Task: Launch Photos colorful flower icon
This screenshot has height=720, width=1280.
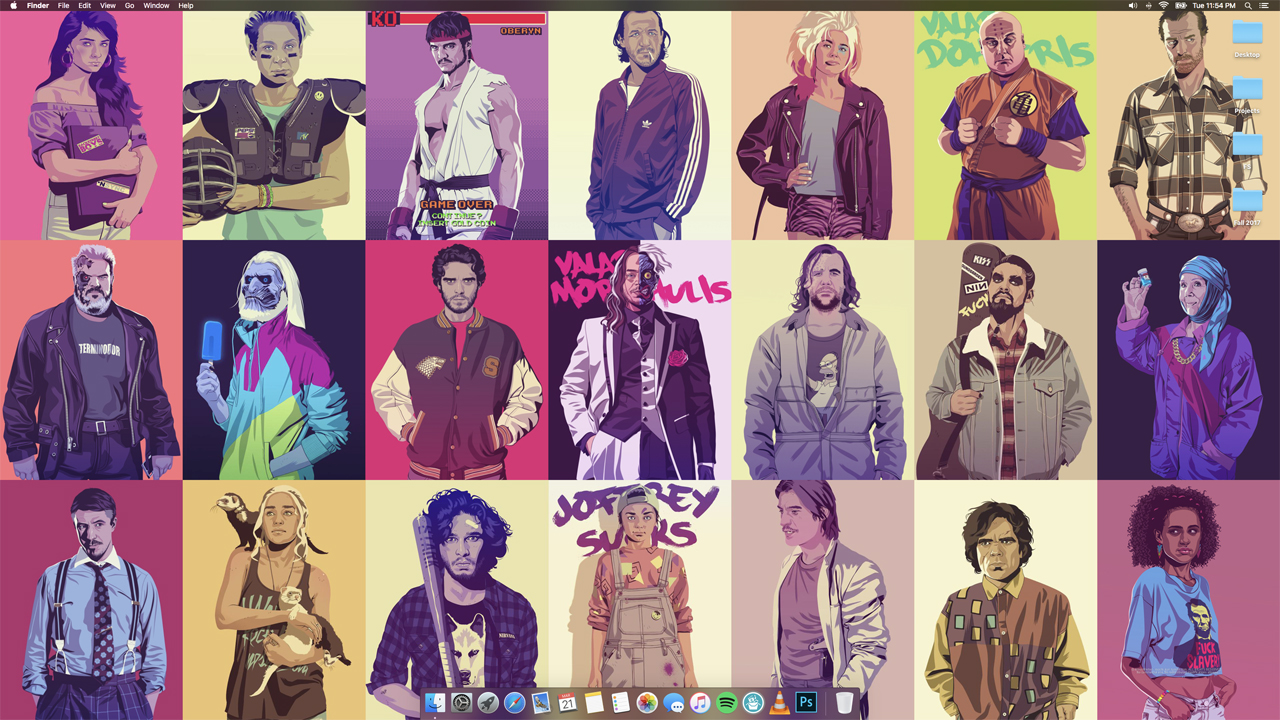Action: coord(647,703)
